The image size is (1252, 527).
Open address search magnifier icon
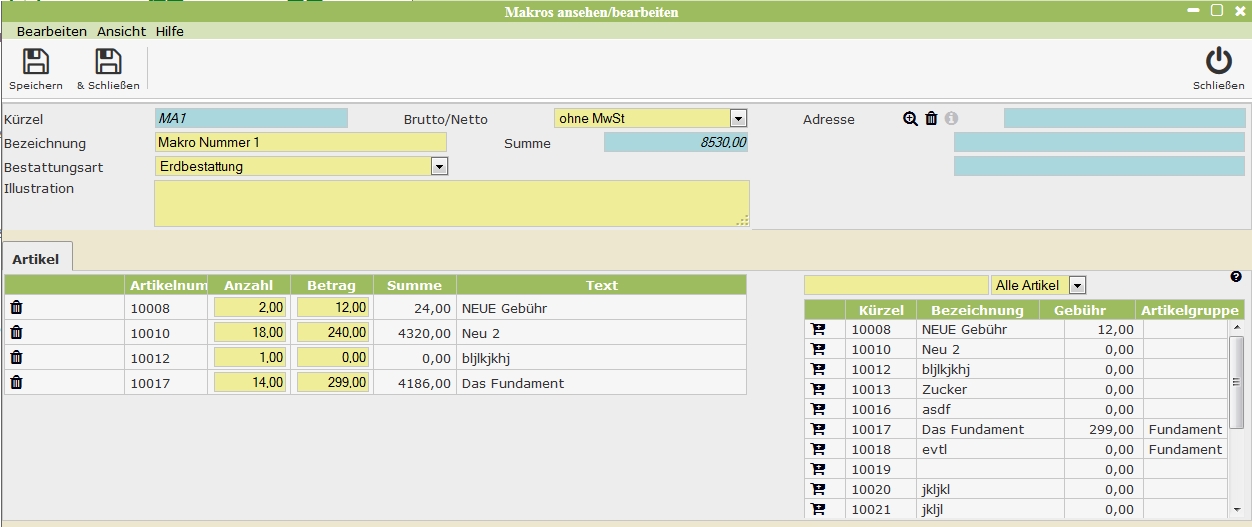tap(910, 118)
